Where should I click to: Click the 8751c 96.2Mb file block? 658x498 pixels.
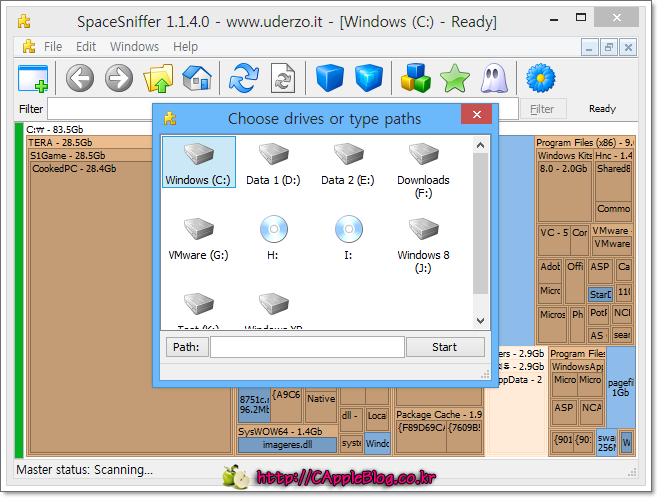point(254,405)
